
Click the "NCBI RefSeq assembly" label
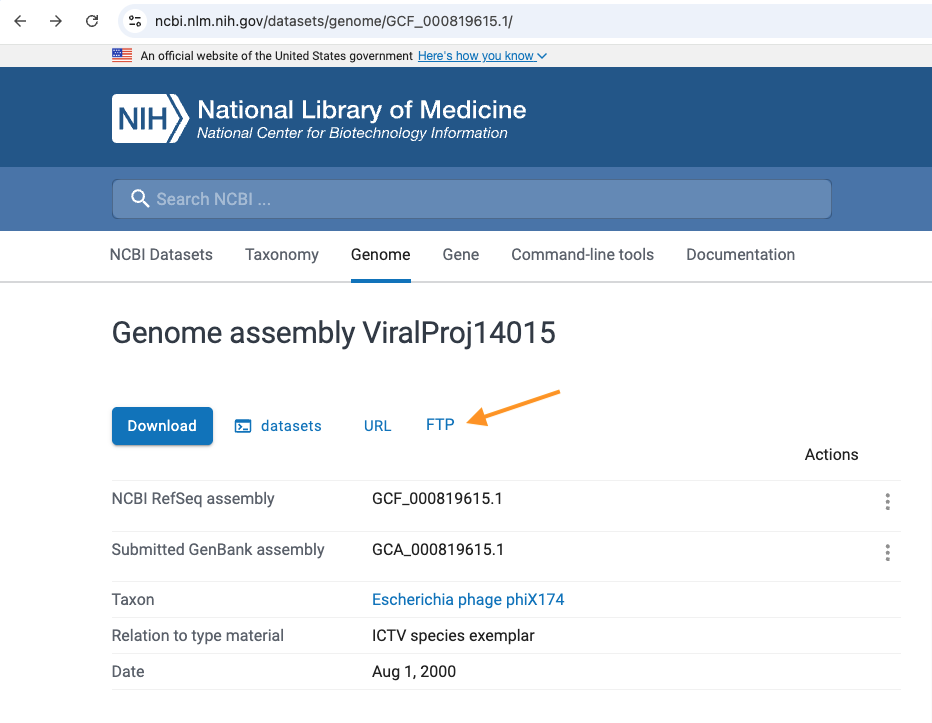pos(193,498)
